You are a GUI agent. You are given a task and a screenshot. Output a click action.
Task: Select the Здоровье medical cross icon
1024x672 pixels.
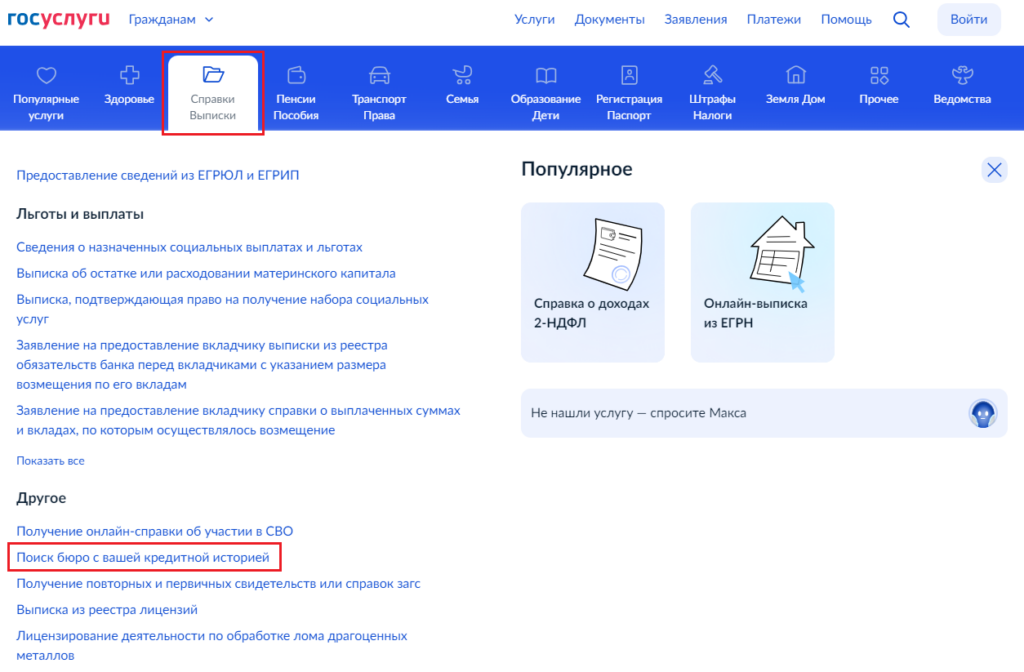[x=129, y=76]
